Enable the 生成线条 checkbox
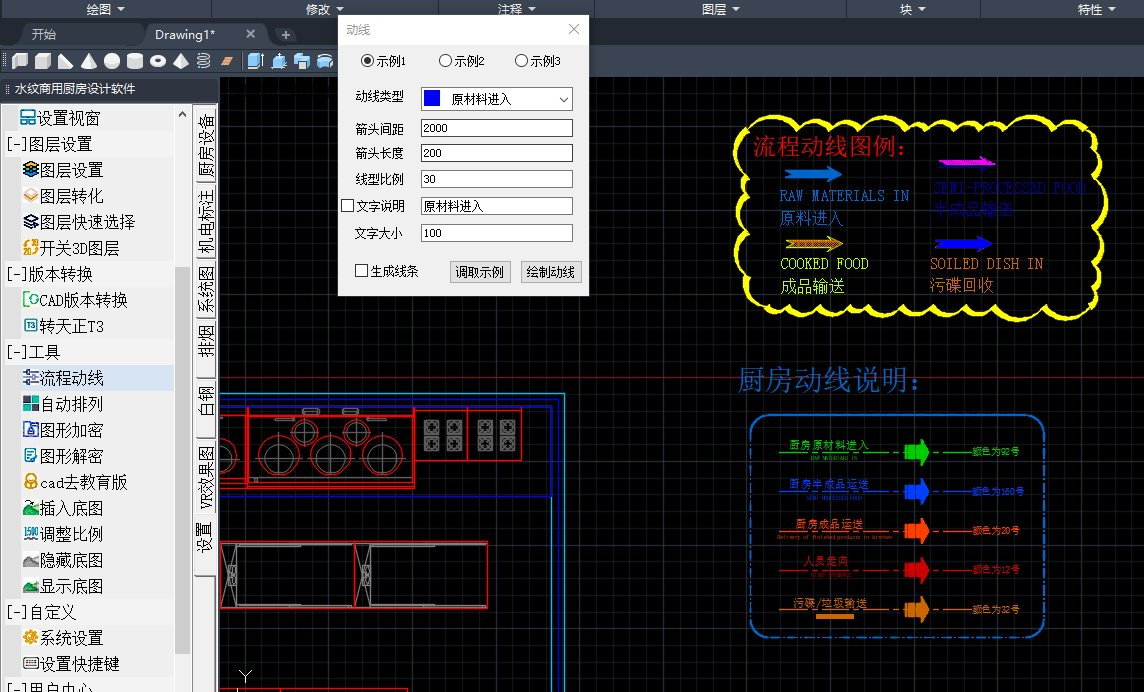The height and width of the screenshot is (692, 1144). pos(361,271)
